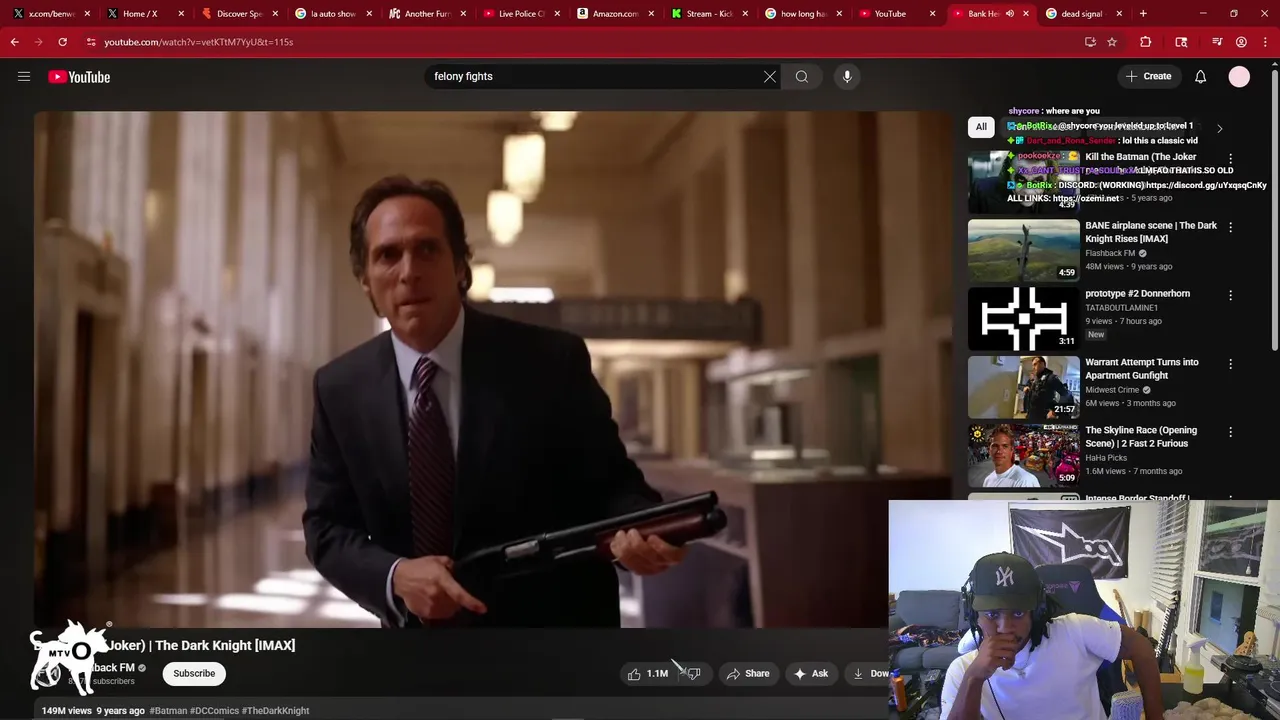1280x720 pixels.
Task: Select the 'All' filter chip
Action: (981, 127)
